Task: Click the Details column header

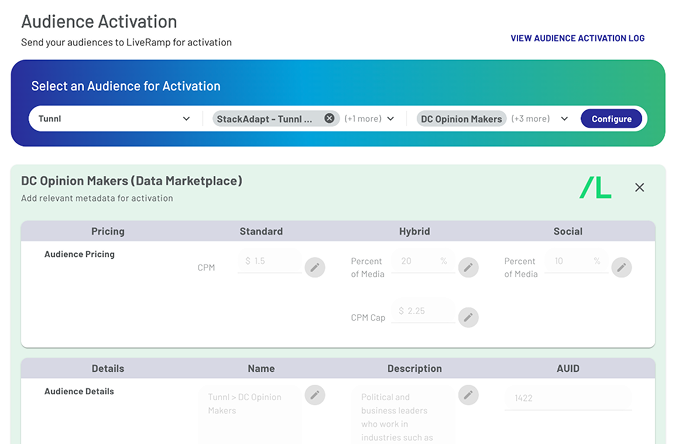Action: (x=108, y=369)
